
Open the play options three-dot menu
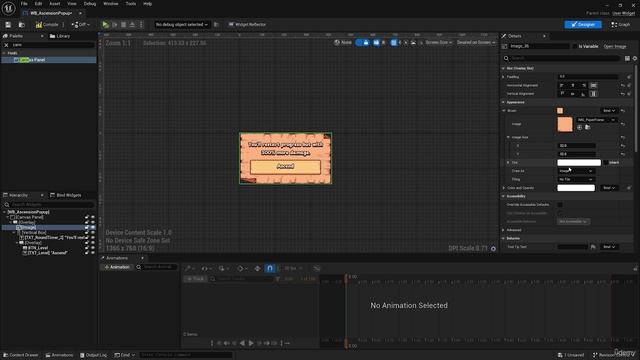(141, 25)
